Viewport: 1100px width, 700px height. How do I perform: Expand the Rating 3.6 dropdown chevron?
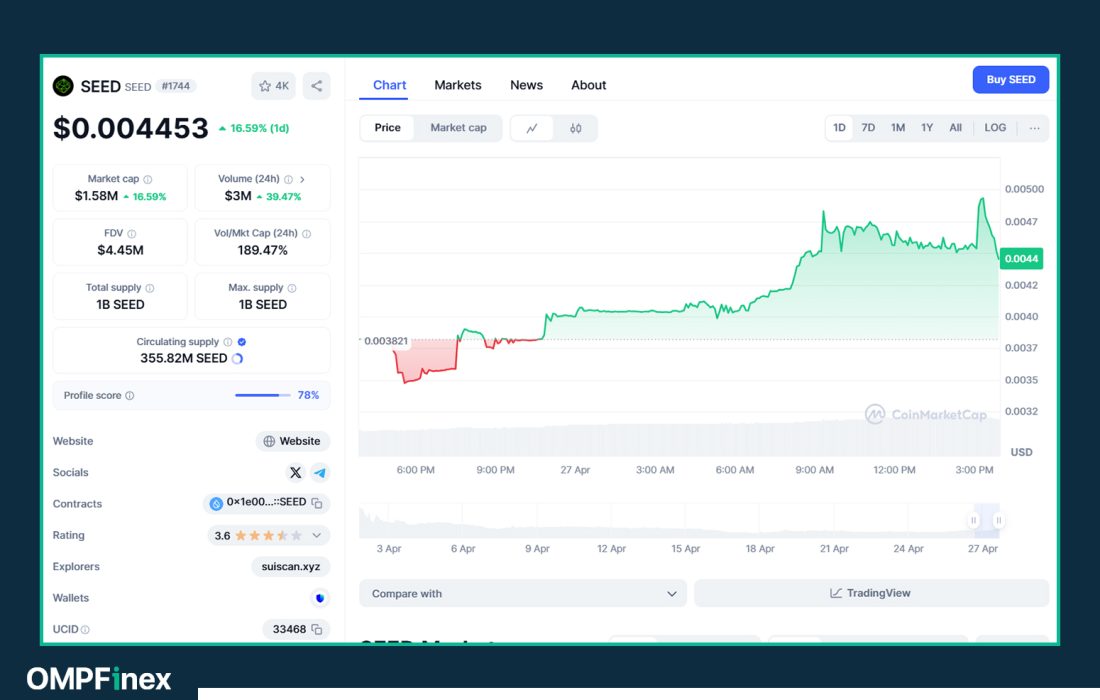(316, 535)
